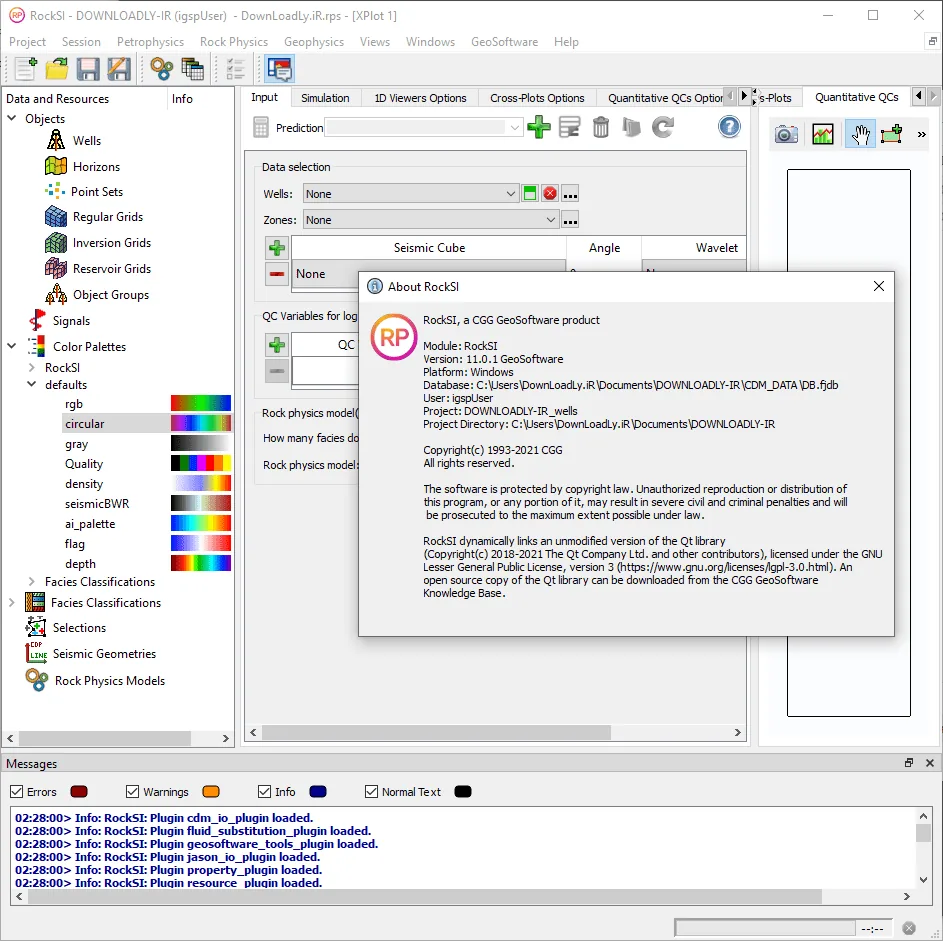Click the refresh arrow icon
The image size is (943, 941).
663,127
